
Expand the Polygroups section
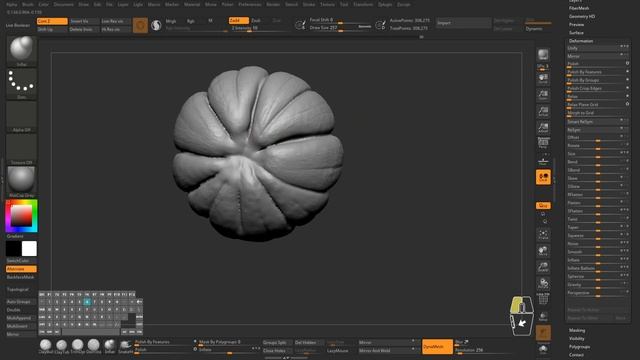[579, 347]
